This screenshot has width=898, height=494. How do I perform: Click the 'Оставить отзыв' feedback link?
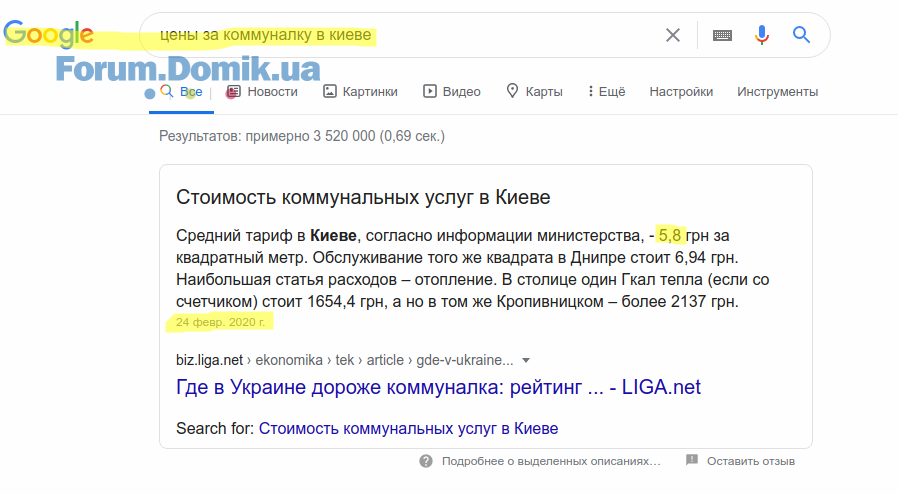(750, 461)
